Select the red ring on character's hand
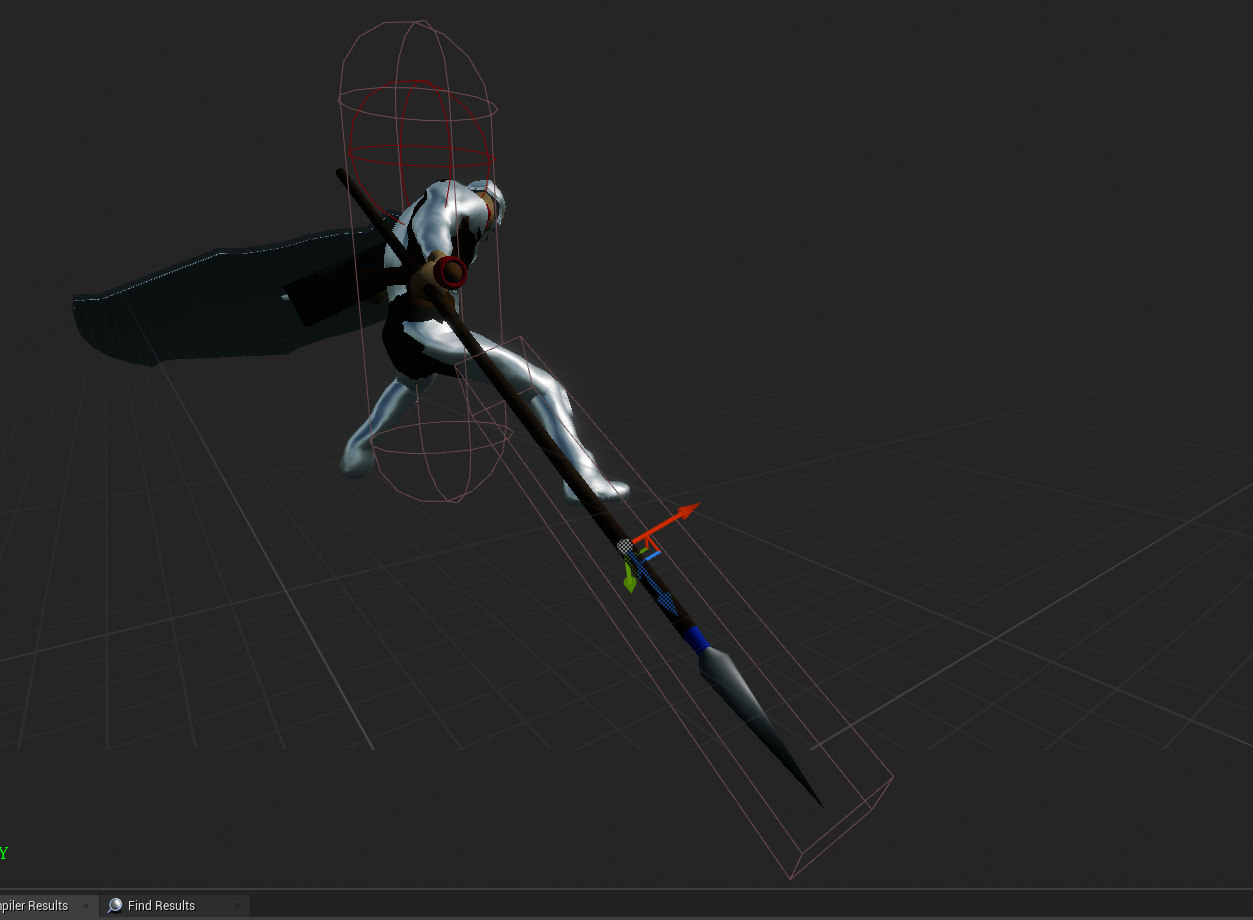1253x920 pixels. pos(452,272)
